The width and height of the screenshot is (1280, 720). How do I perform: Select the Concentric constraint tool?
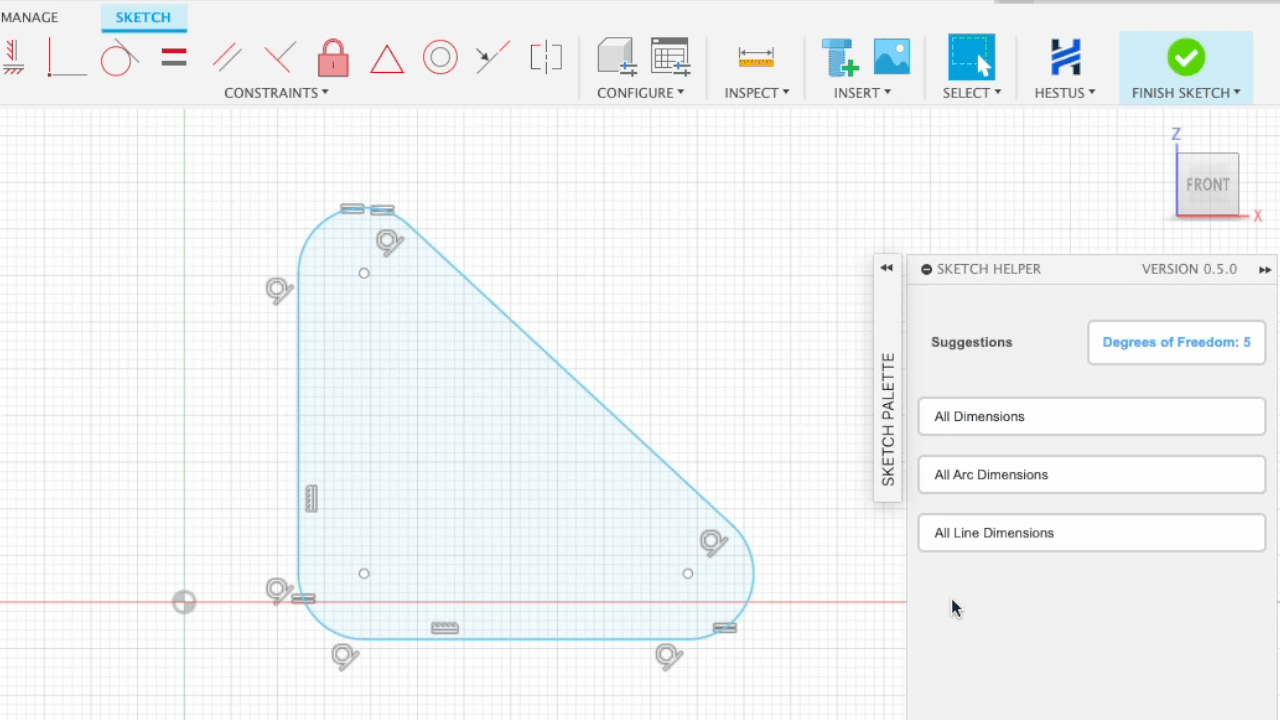pyautogui.click(x=440, y=57)
